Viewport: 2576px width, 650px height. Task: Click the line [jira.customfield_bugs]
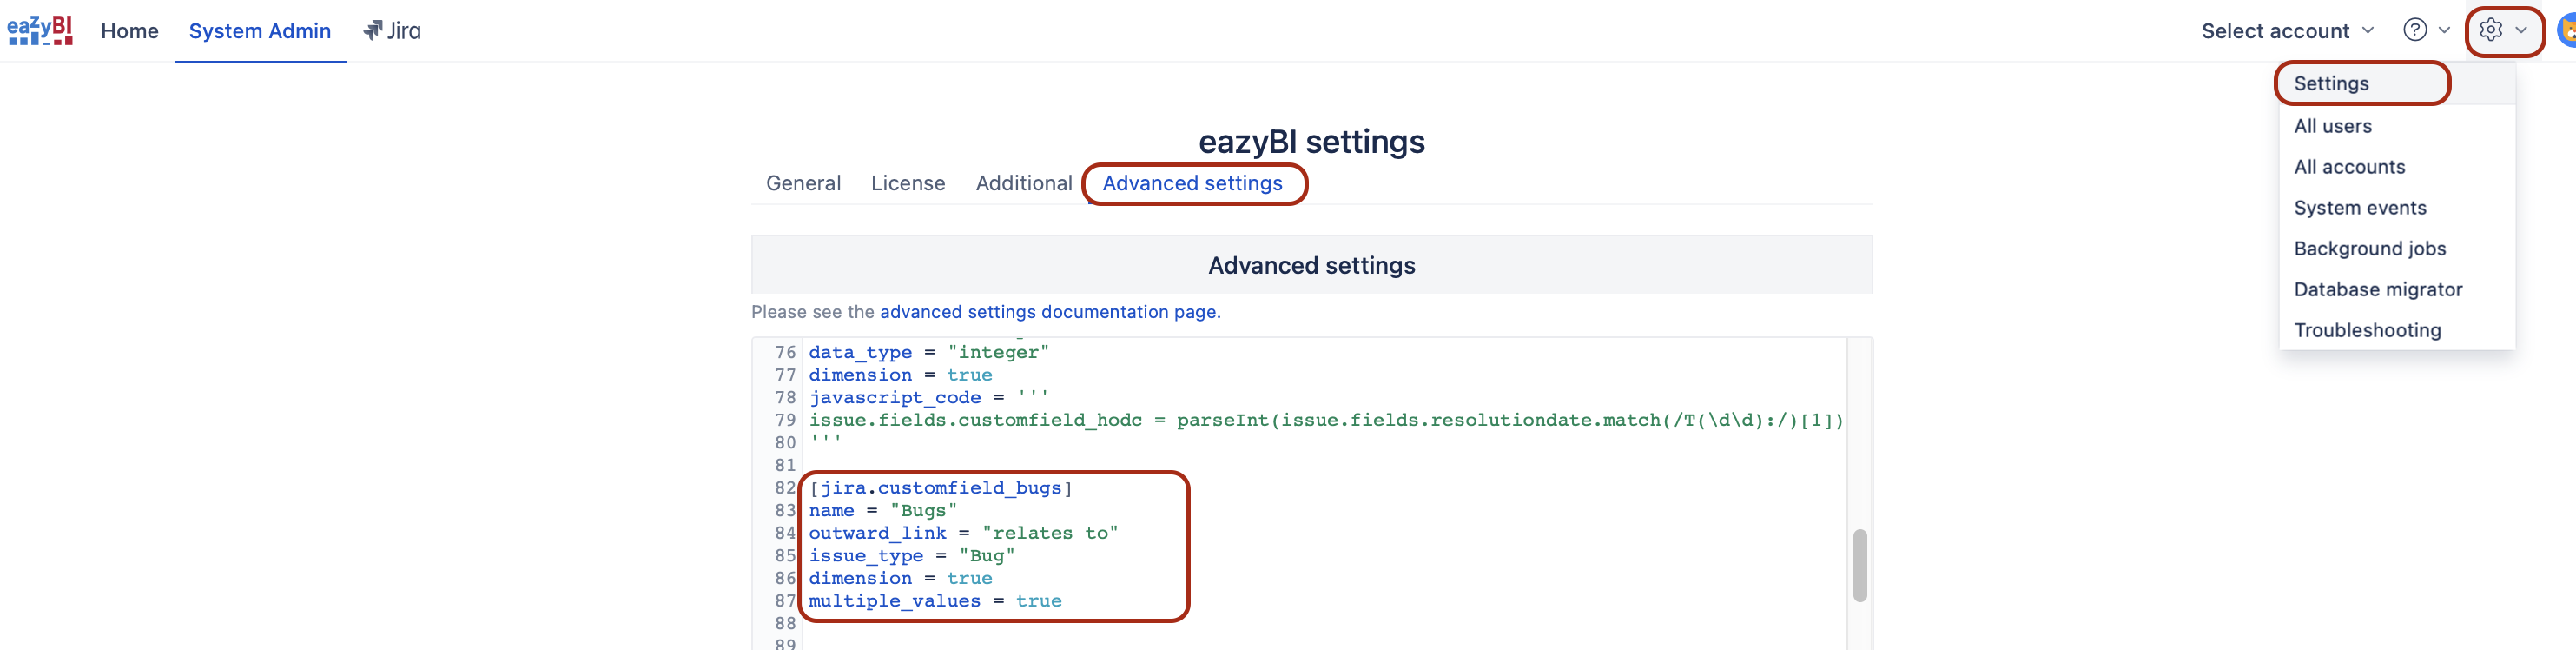940,488
